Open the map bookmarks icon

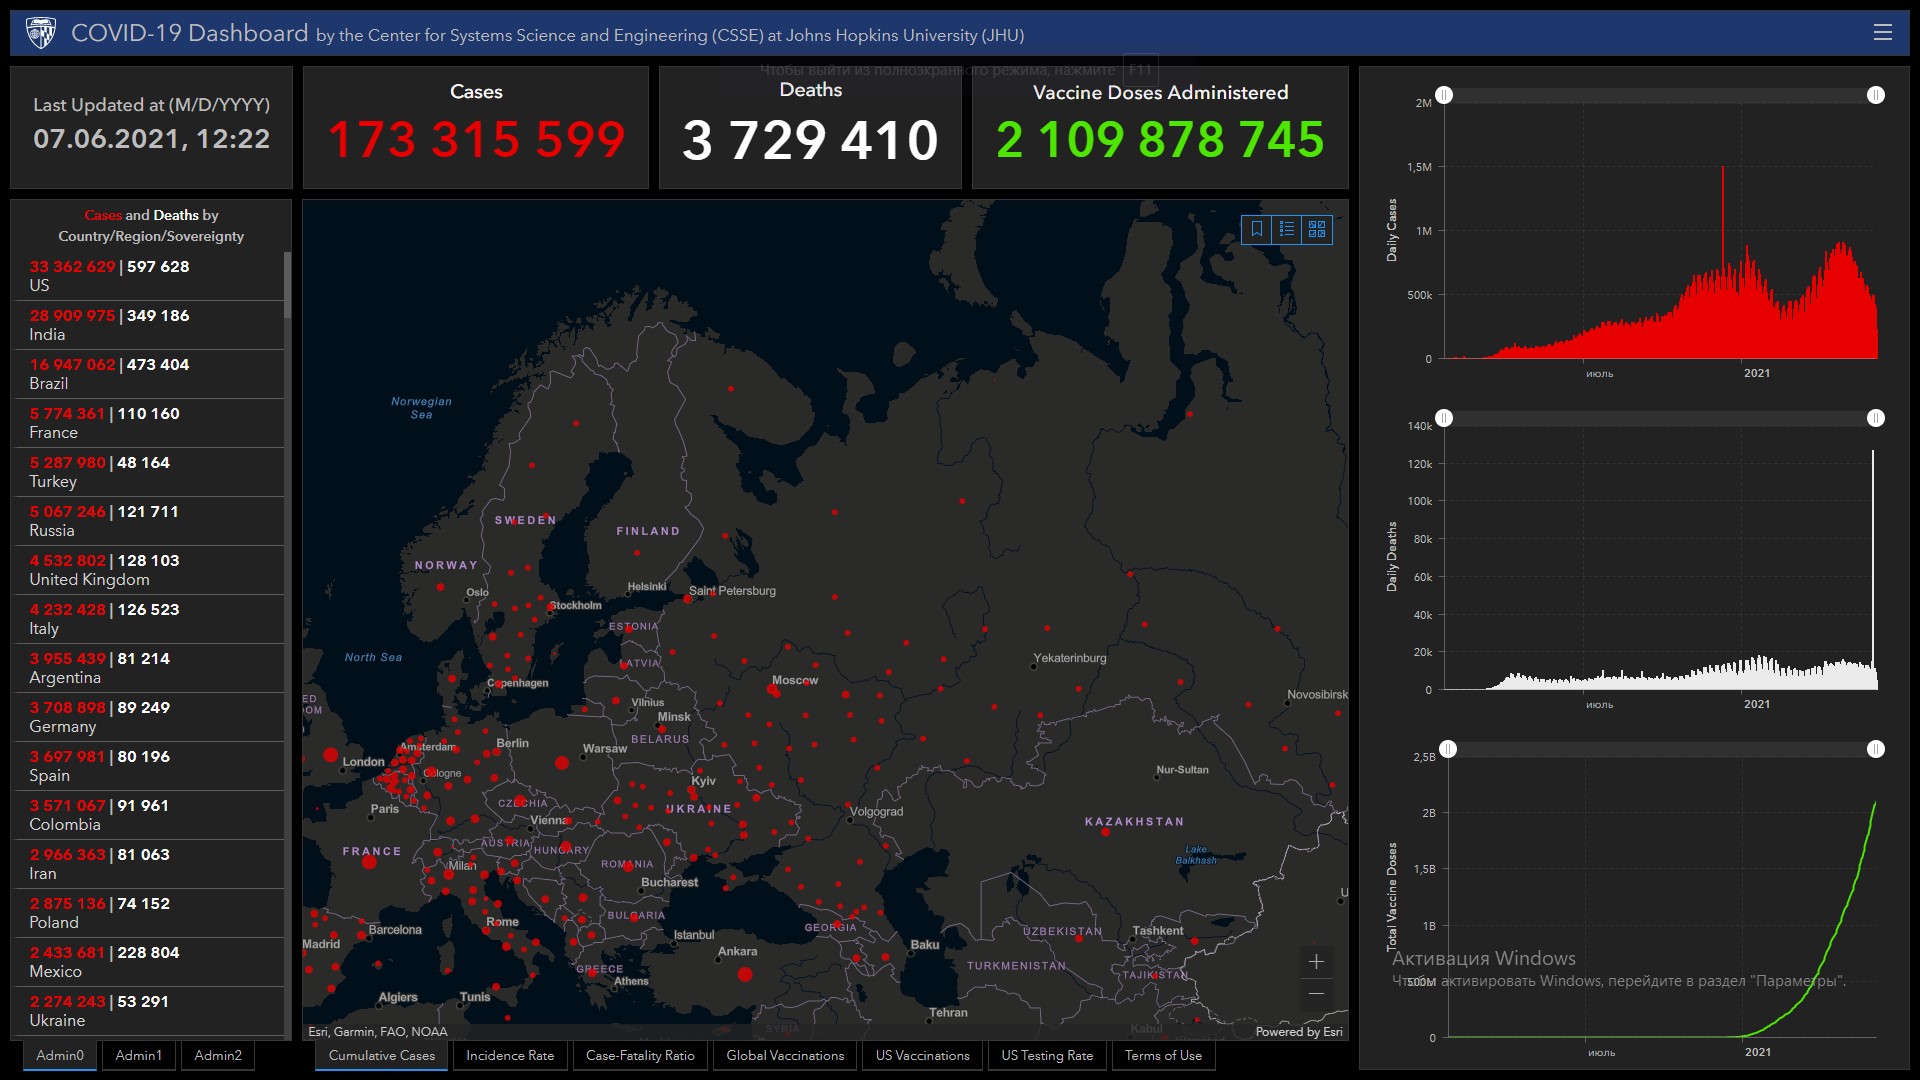pos(1257,229)
